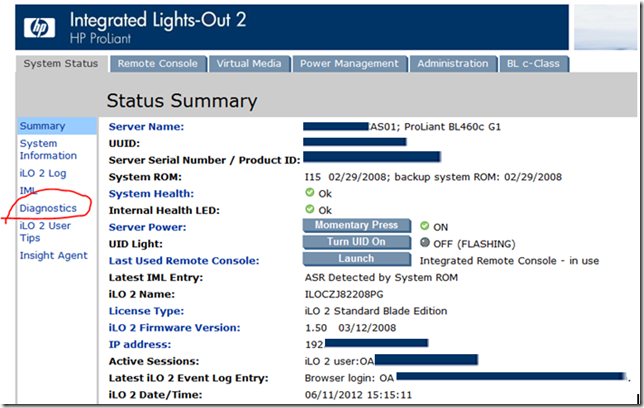Click Integrated Remote Console - in use text
The width and height of the screenshot is (644, 408).
pyautogui.click(x=509, y=261)
